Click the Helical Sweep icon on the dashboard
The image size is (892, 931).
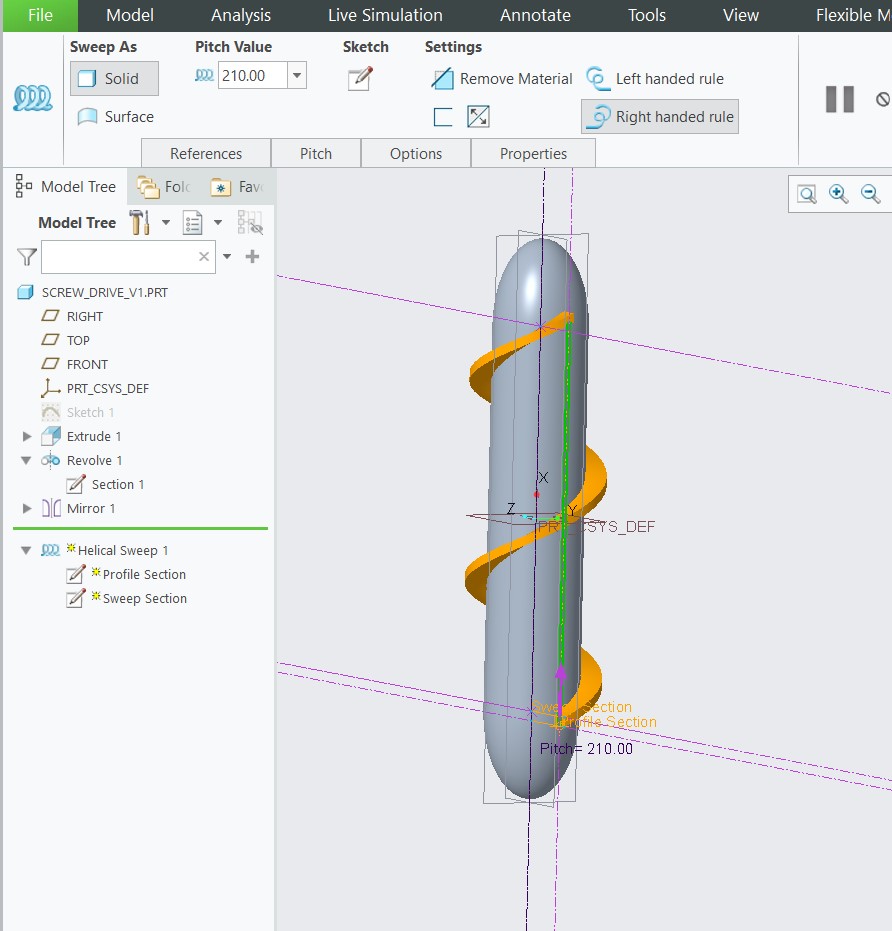33,98
